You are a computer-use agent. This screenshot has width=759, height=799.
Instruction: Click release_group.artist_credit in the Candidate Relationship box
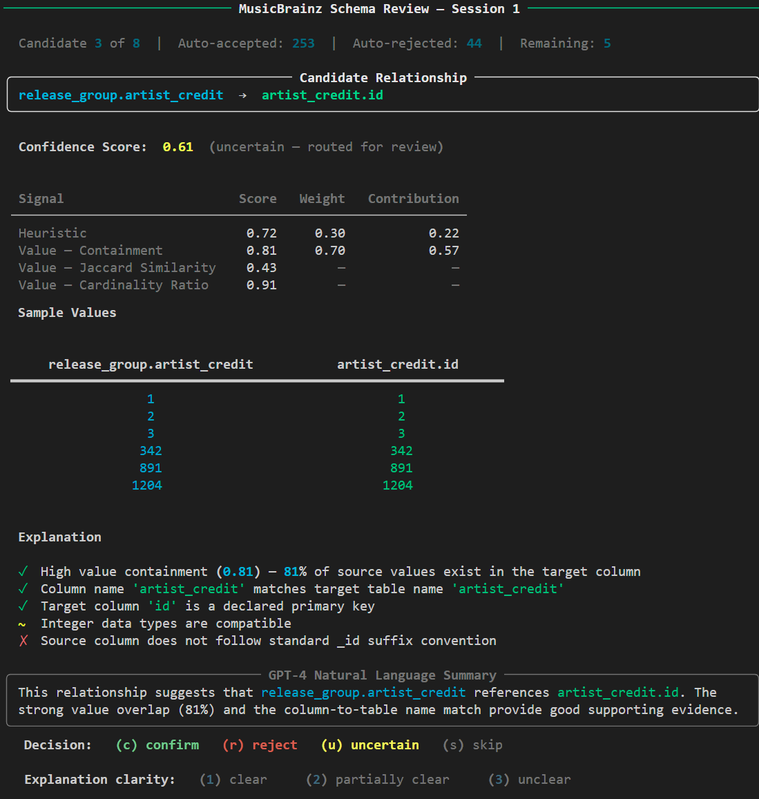(121, 95)
